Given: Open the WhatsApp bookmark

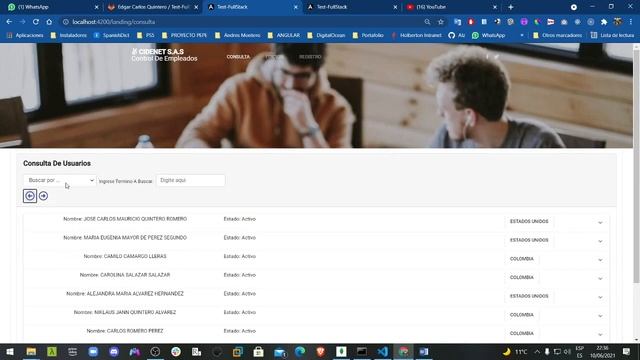Looking at the screenshot, I should [x=489, y=36].
